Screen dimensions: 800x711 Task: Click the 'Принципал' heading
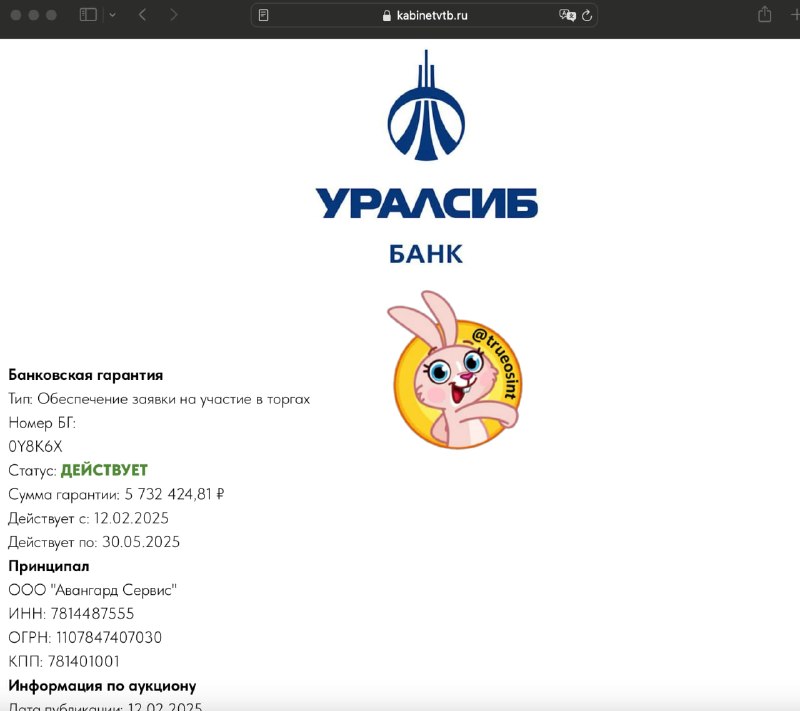click(x=49, y=566)
